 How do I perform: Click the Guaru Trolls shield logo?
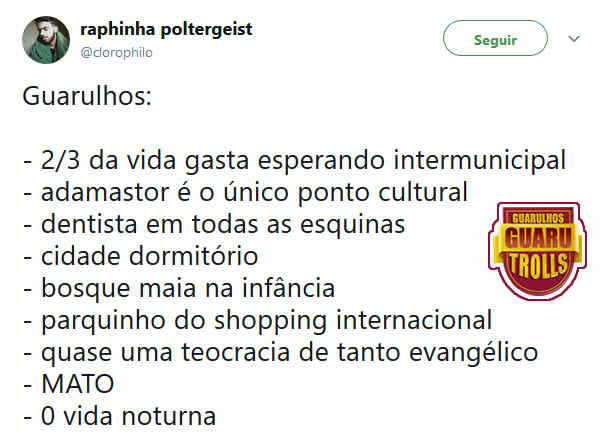[538, 251]
